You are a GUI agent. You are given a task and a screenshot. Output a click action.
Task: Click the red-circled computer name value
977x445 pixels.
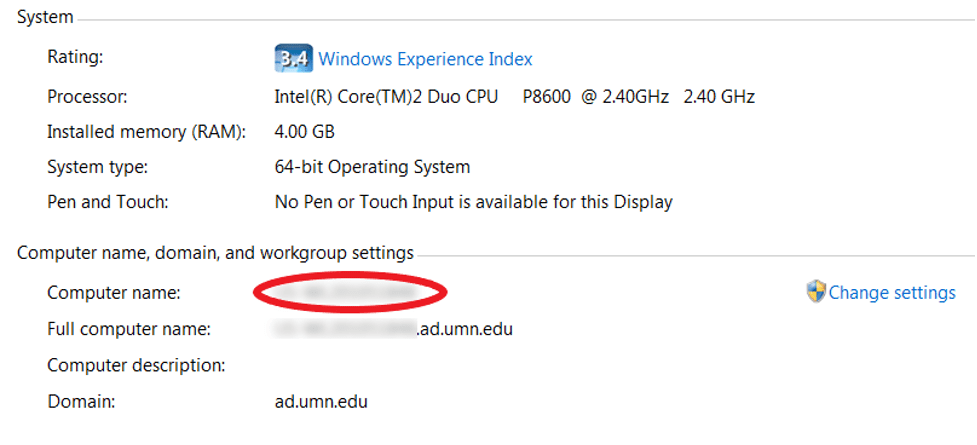point(348,292)
